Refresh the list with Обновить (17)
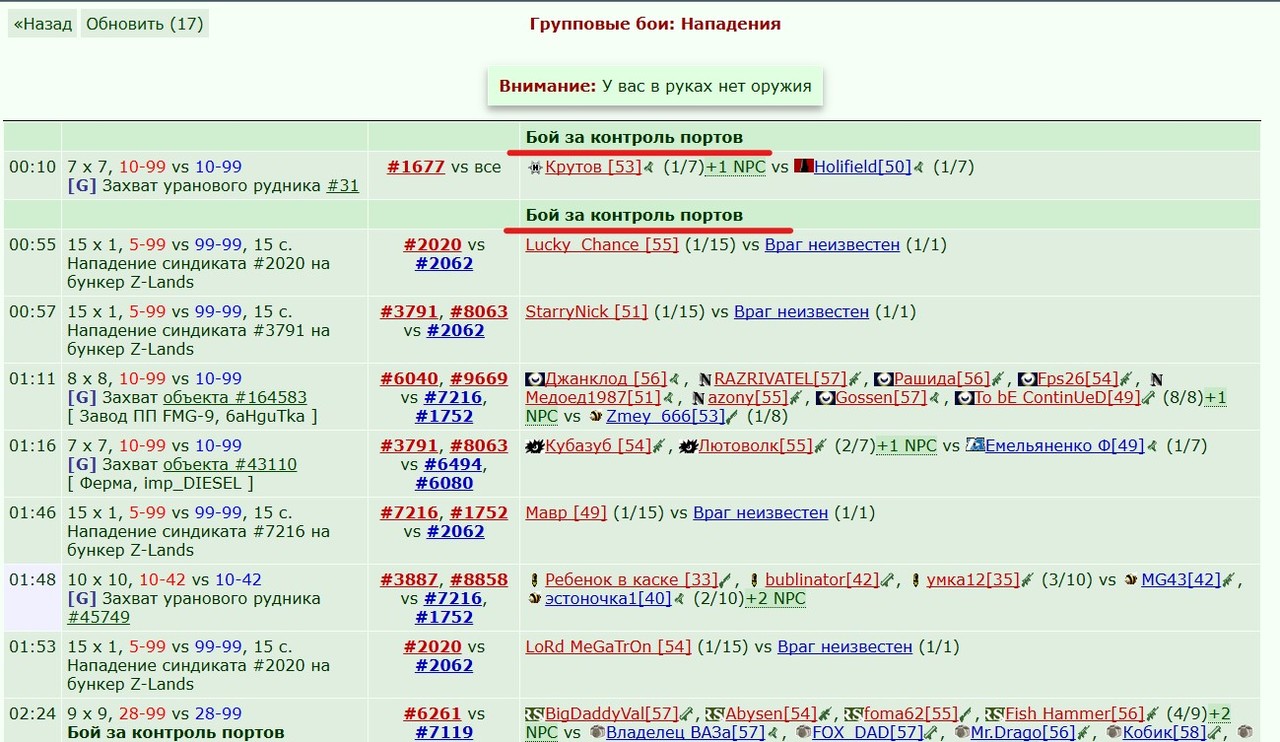This screenshot has height=742, width=1280. click(x=145, y=24)
